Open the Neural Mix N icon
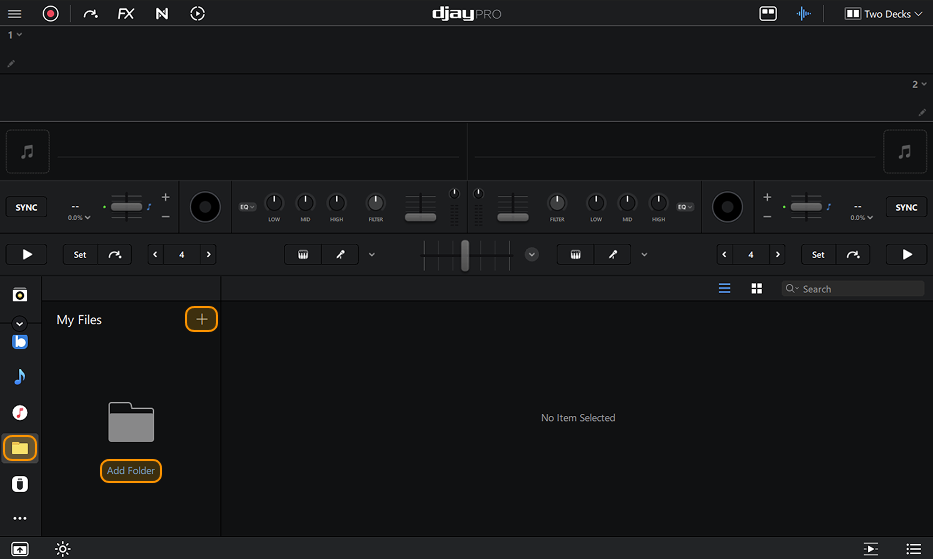This screenshot has width=933, height=559. click(161, 13)
